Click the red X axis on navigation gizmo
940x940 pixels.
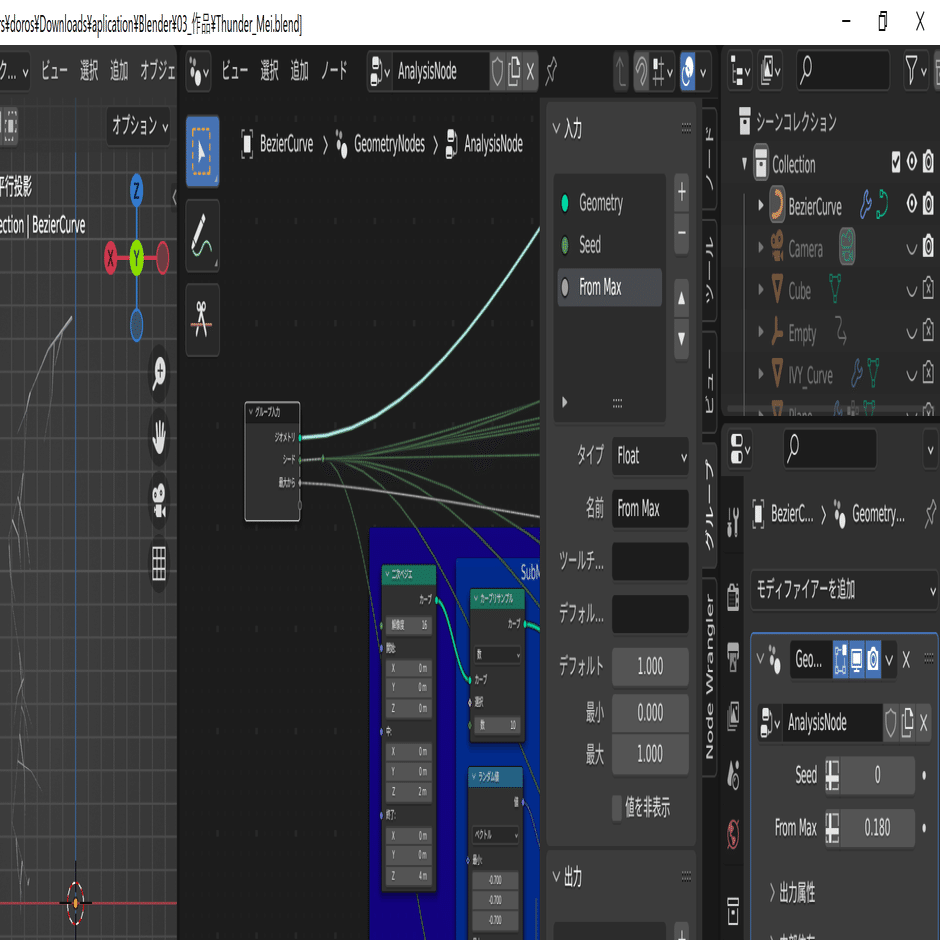tap(110, 258)
